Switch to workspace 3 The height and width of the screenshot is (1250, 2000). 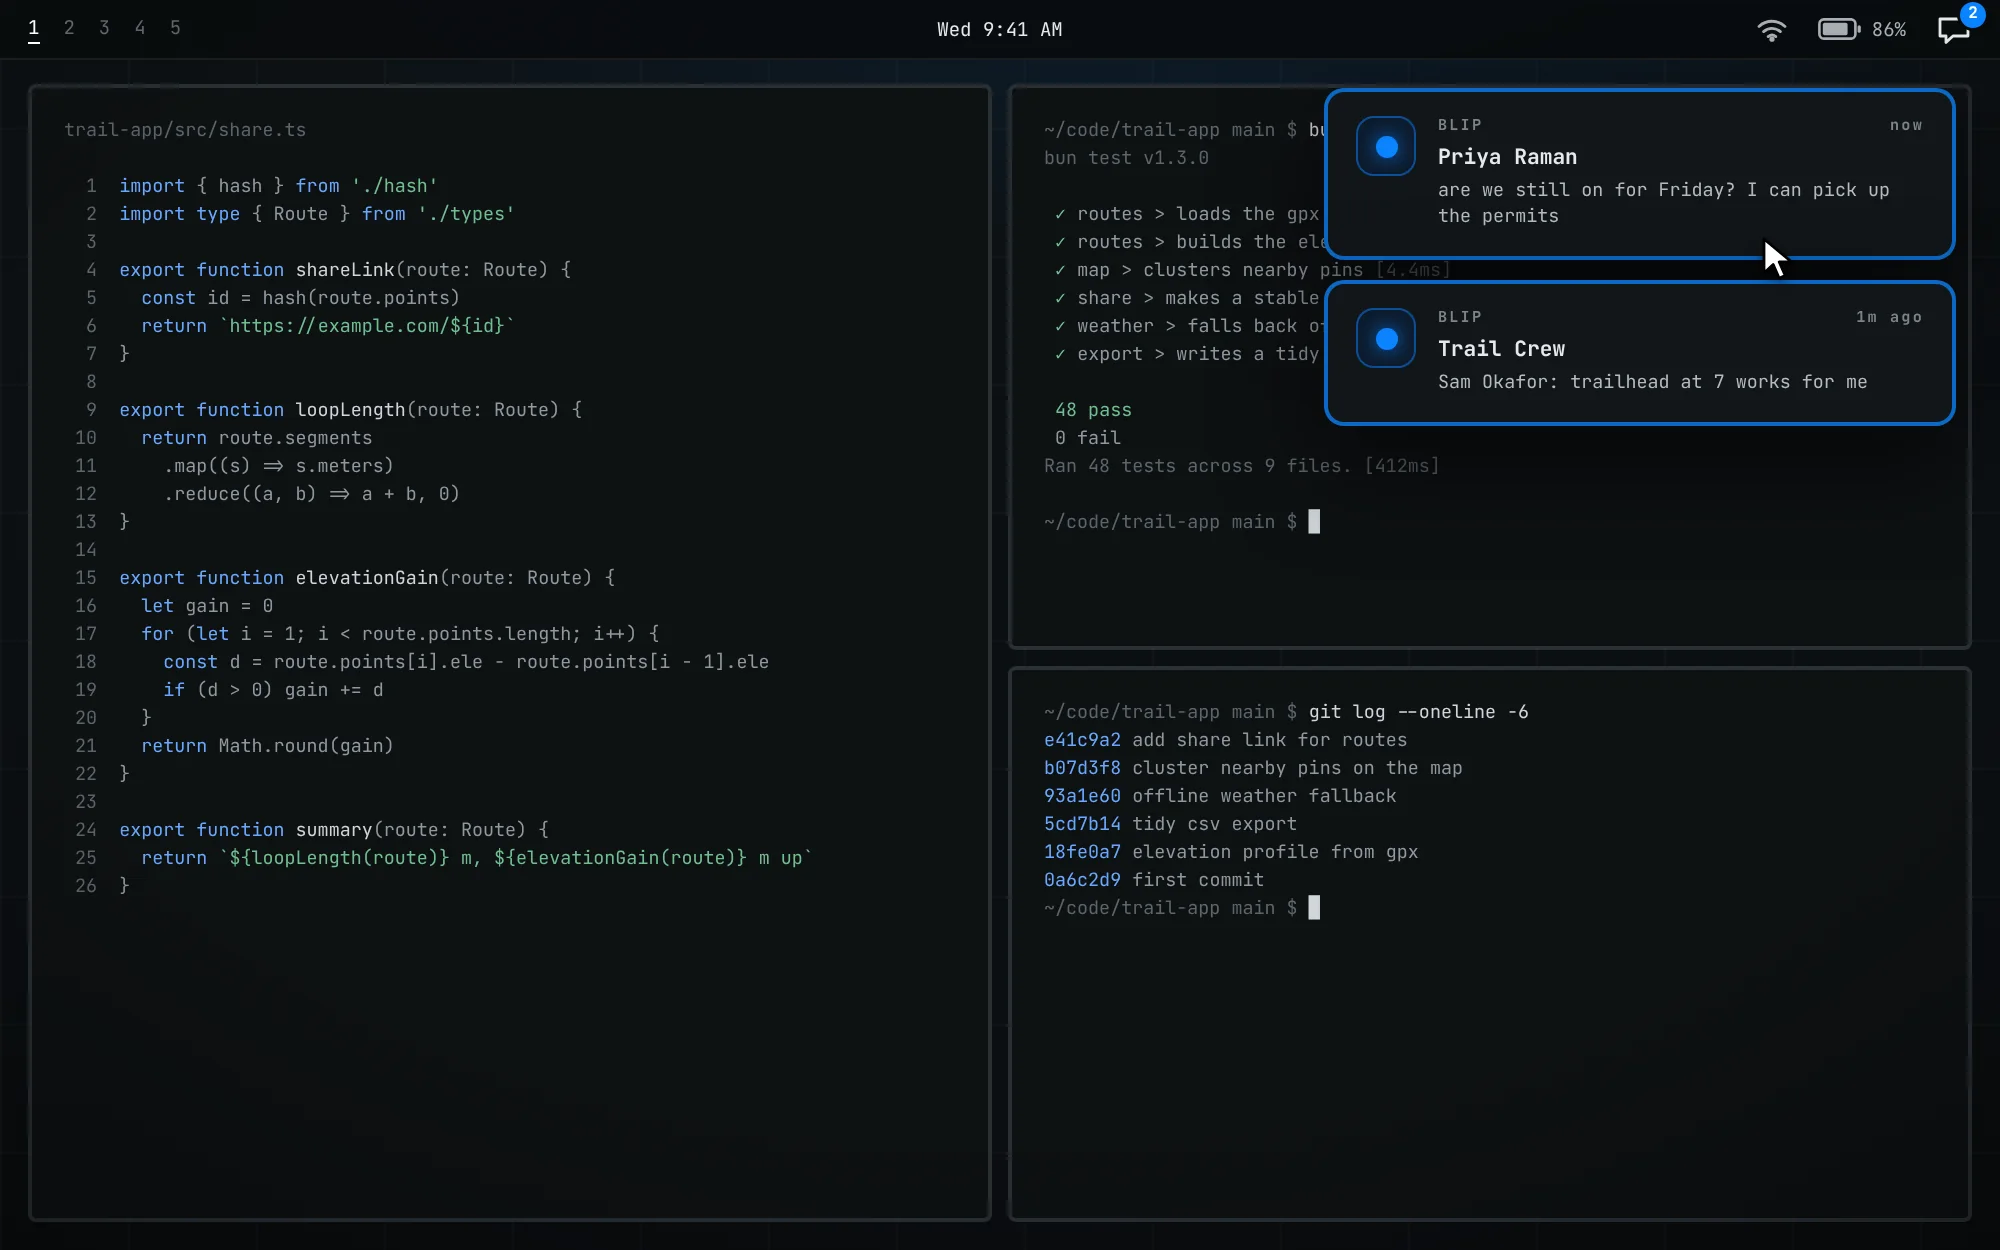(104, 28)
